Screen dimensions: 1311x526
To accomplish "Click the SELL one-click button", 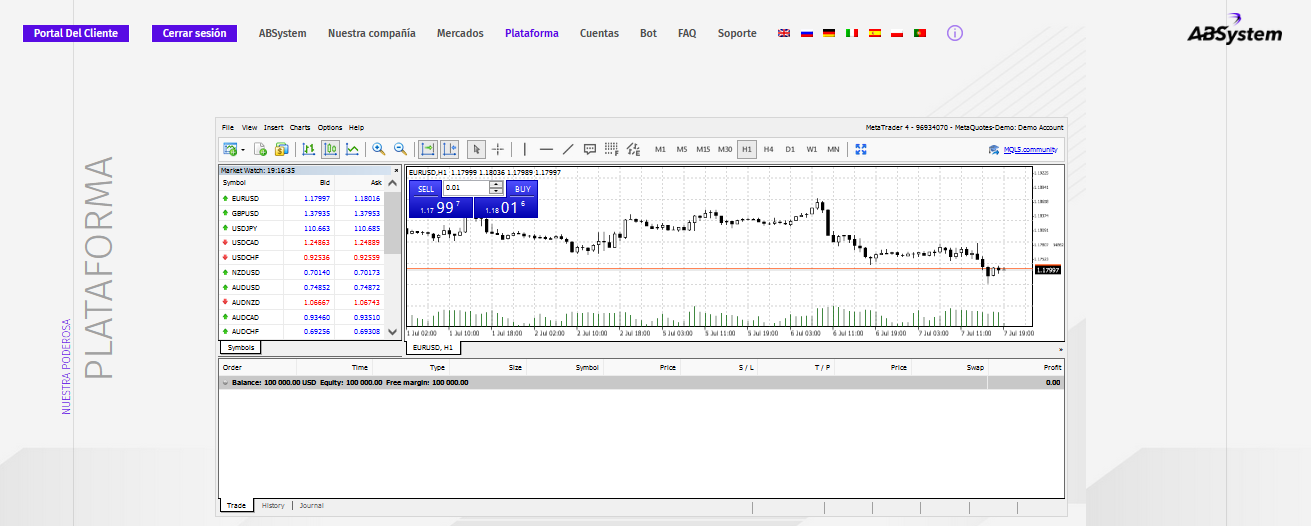I will coord(426,188).
